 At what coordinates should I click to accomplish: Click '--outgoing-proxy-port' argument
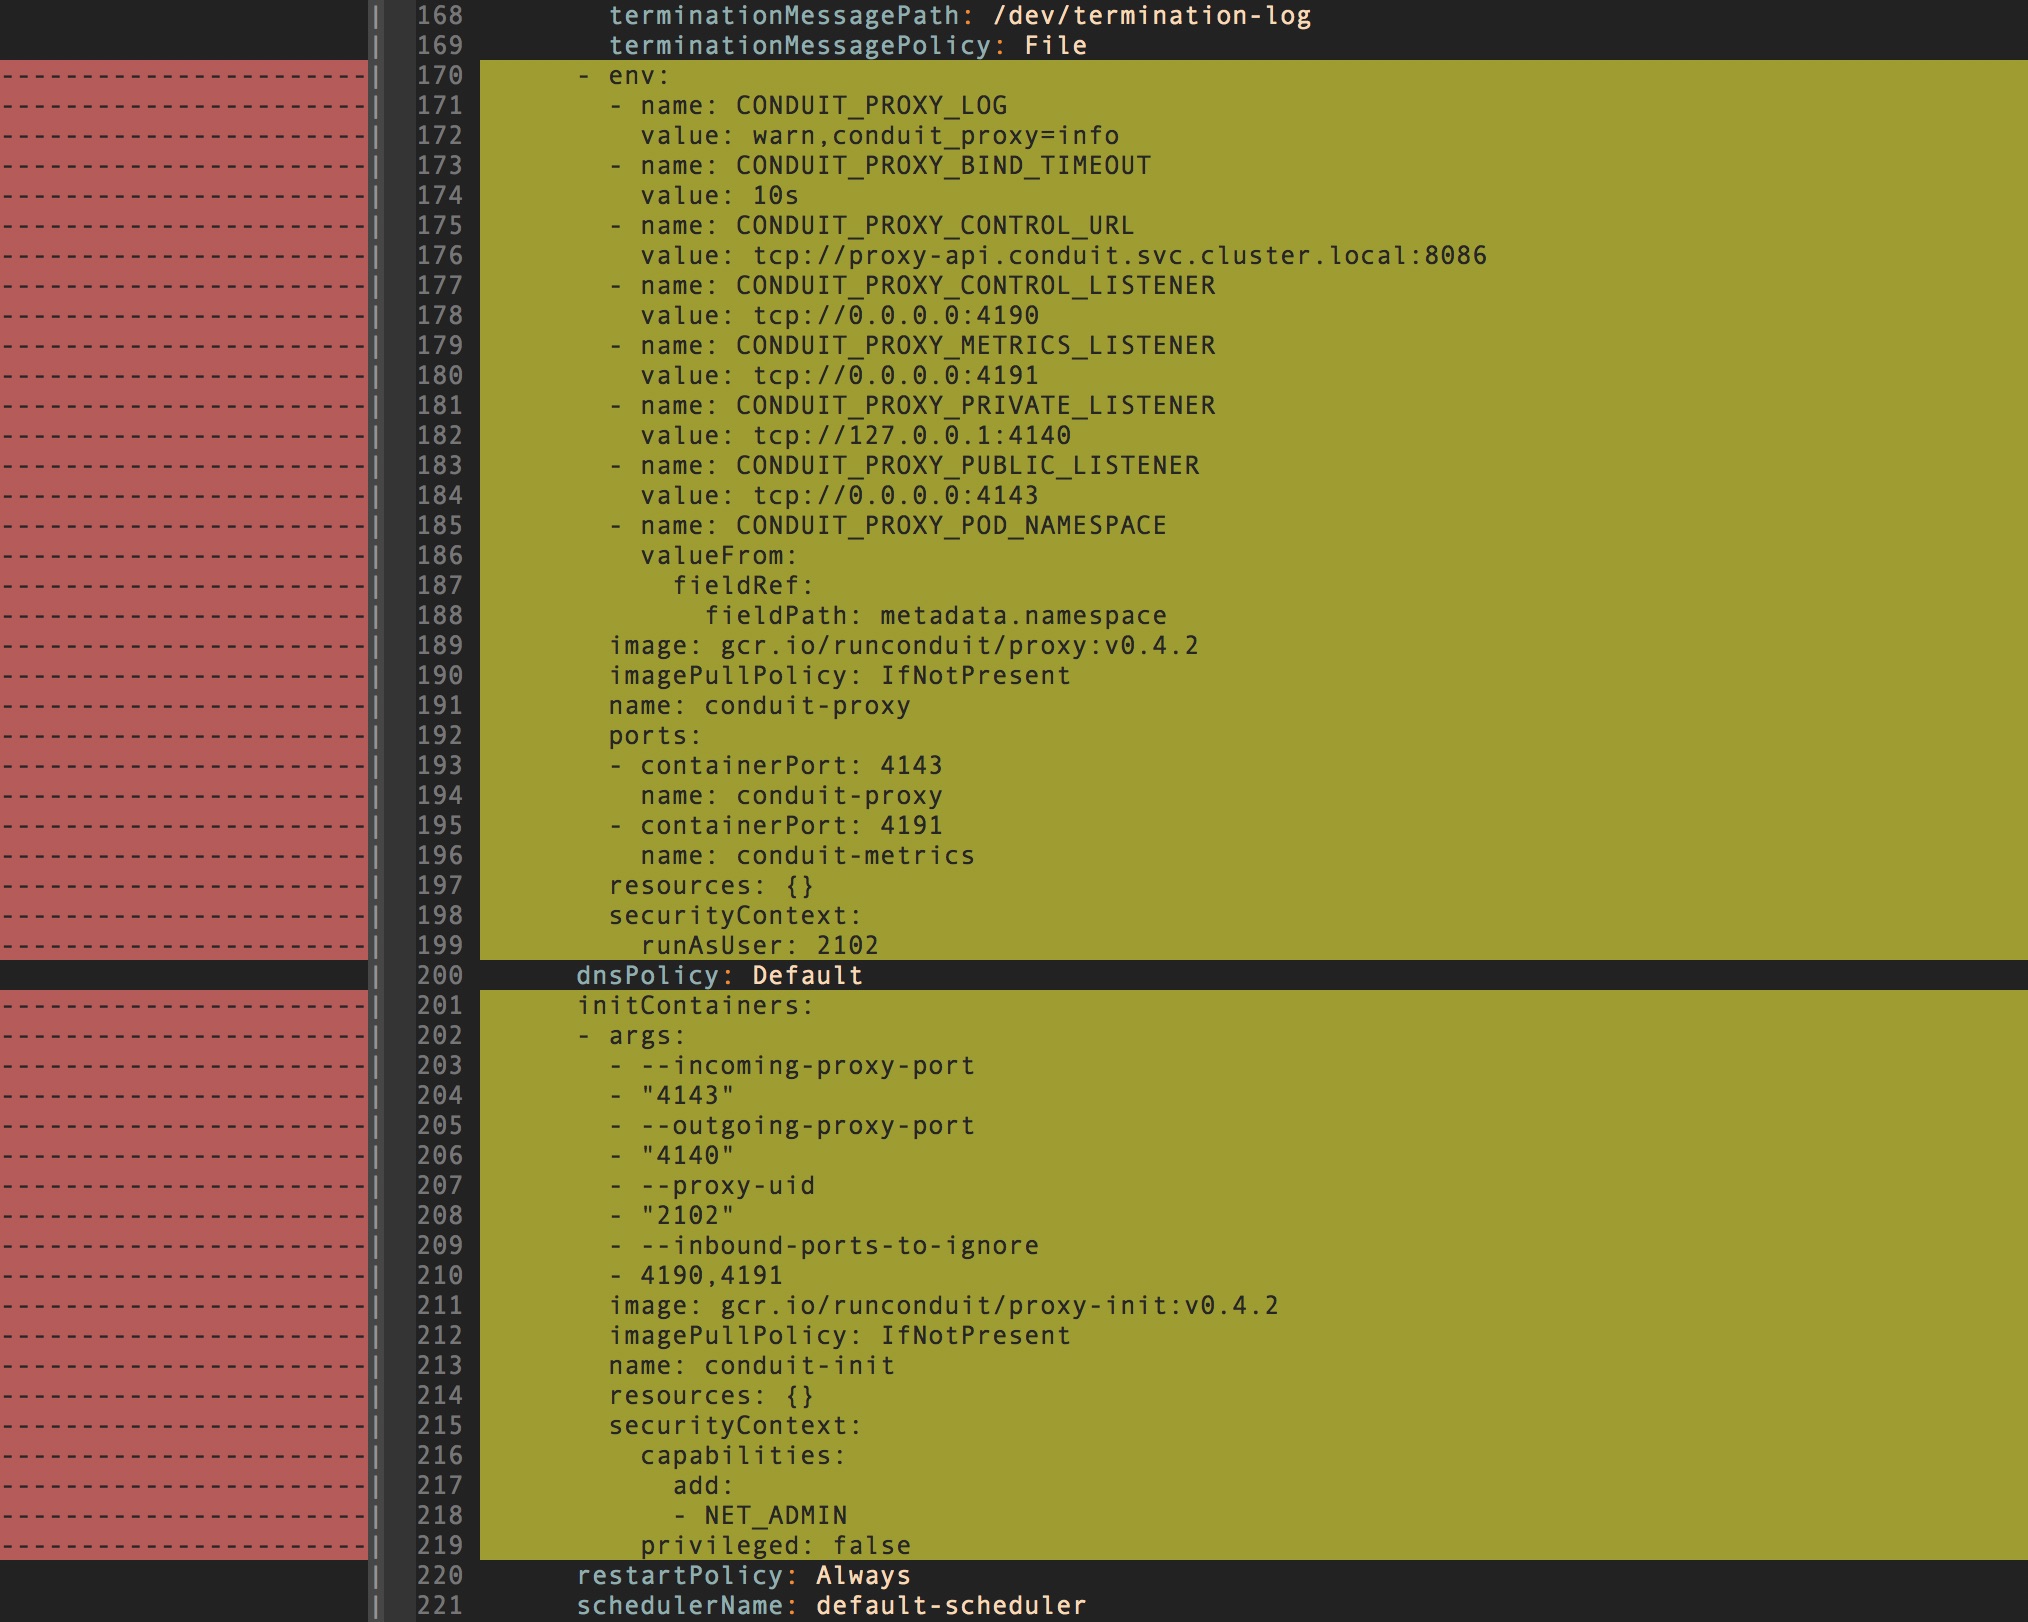coord(808,1126)
